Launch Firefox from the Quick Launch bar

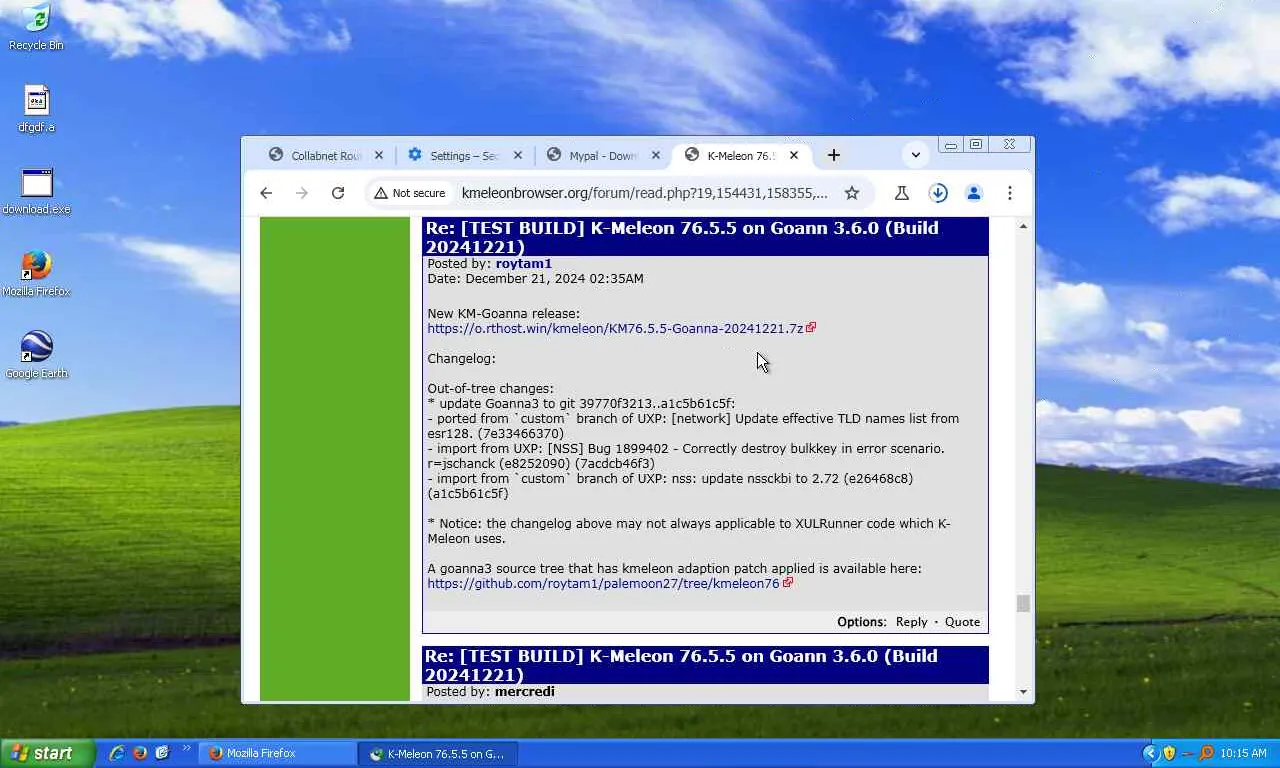[140, 753]
